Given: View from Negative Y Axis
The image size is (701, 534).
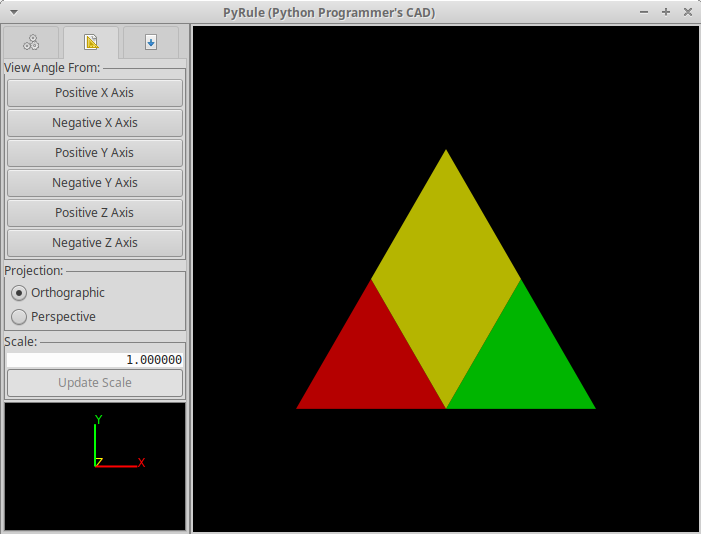Looking at the screenshot, I should [95, 183].
